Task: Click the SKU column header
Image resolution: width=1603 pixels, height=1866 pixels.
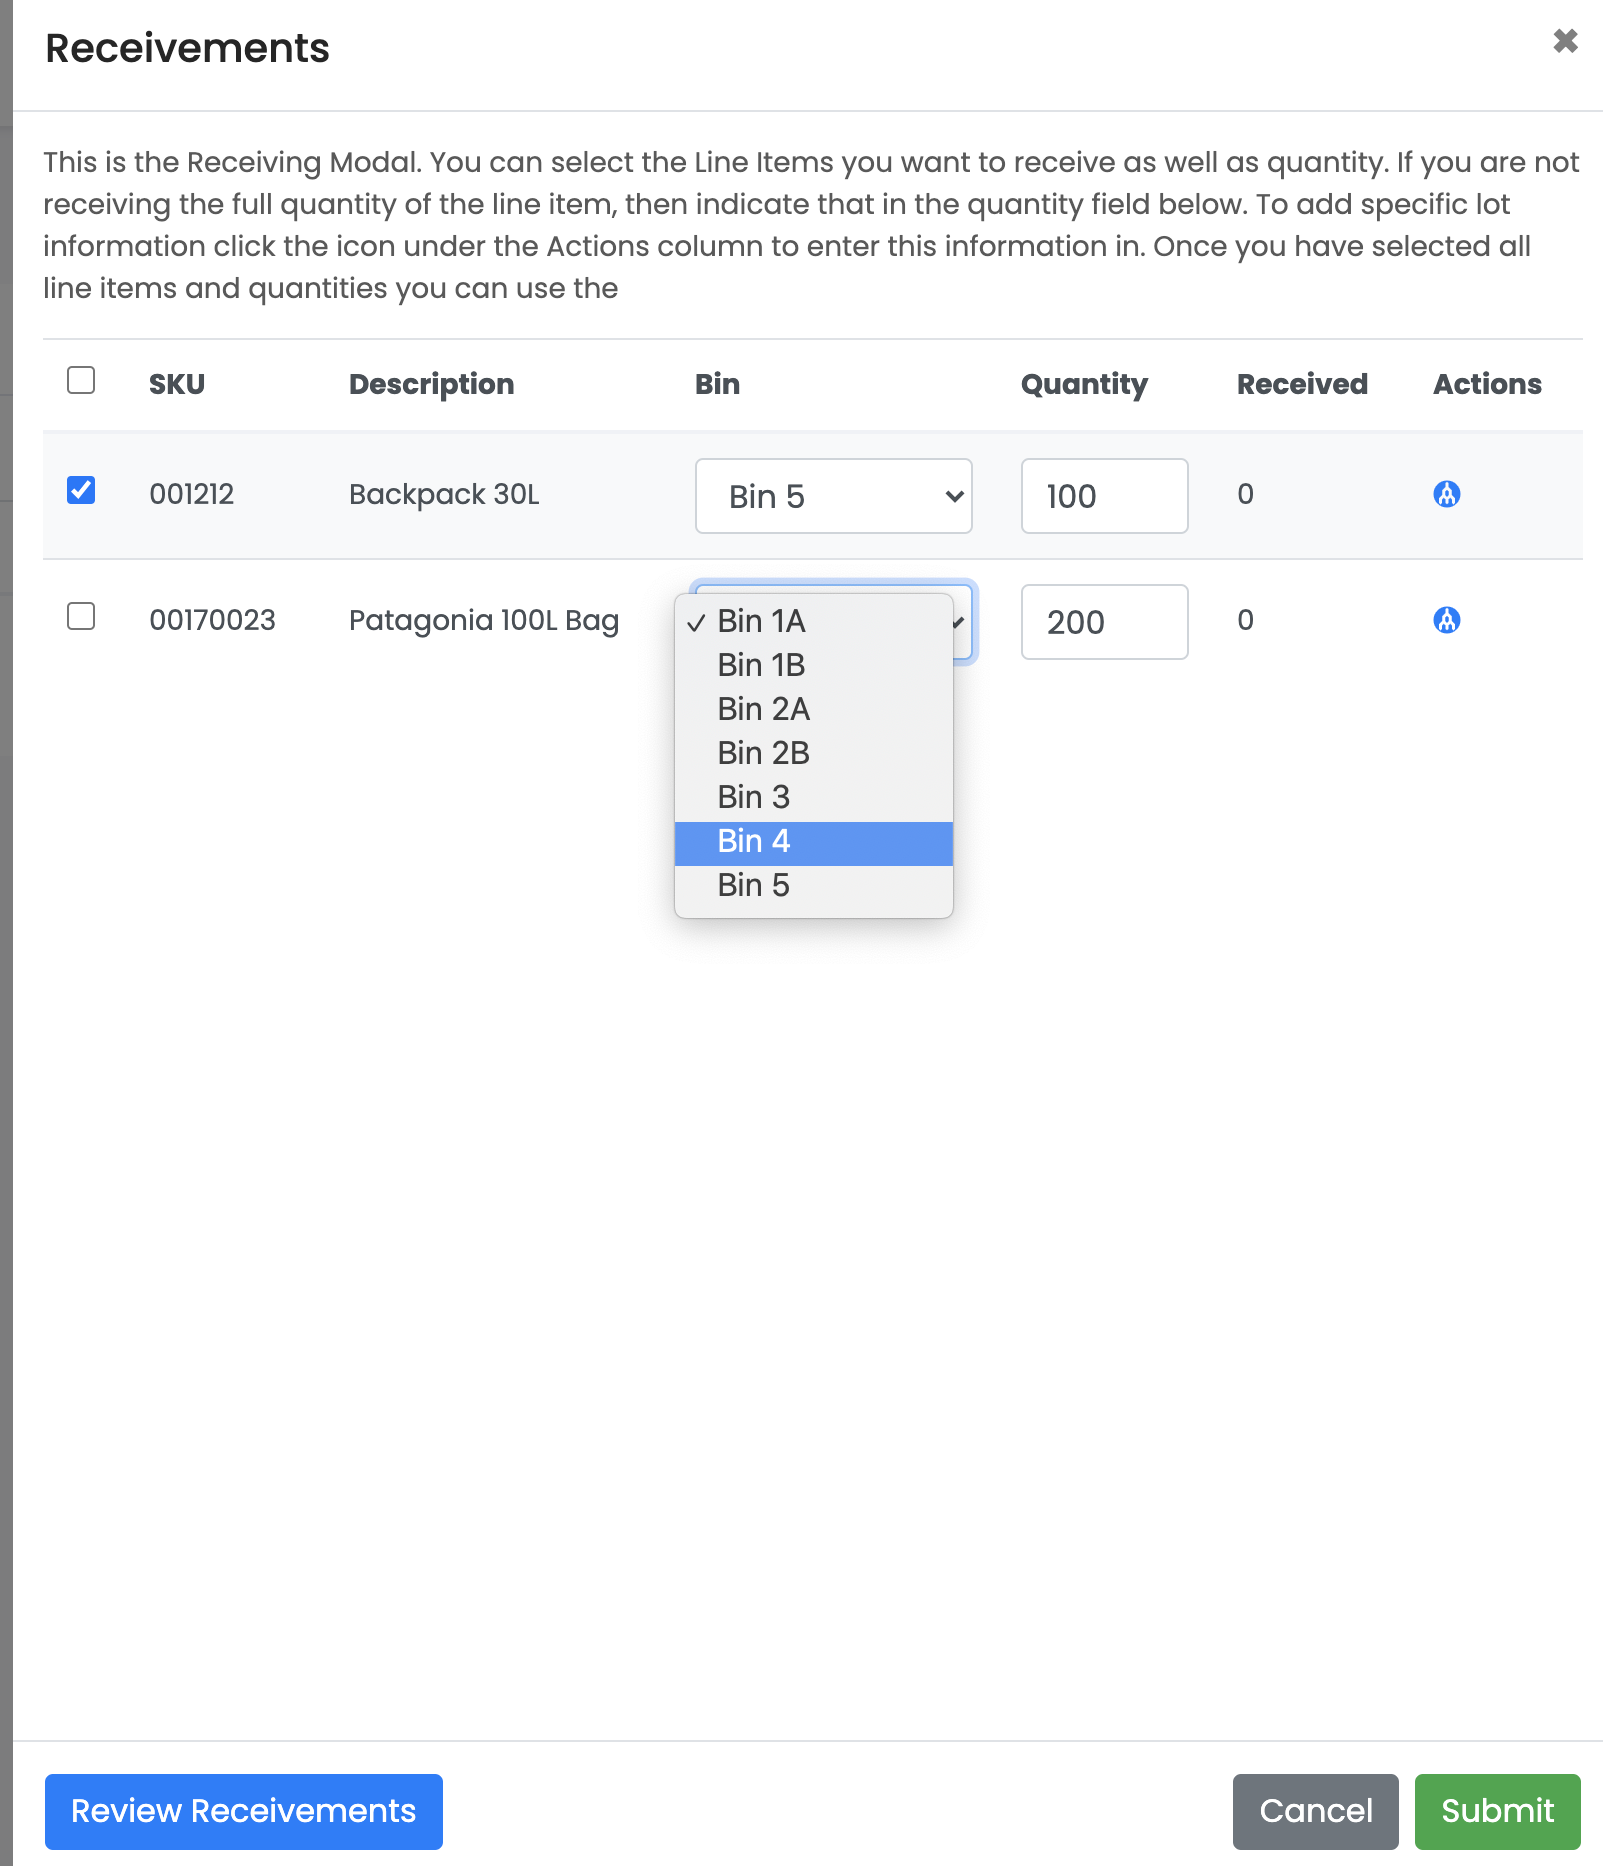Action: point(177,384)
